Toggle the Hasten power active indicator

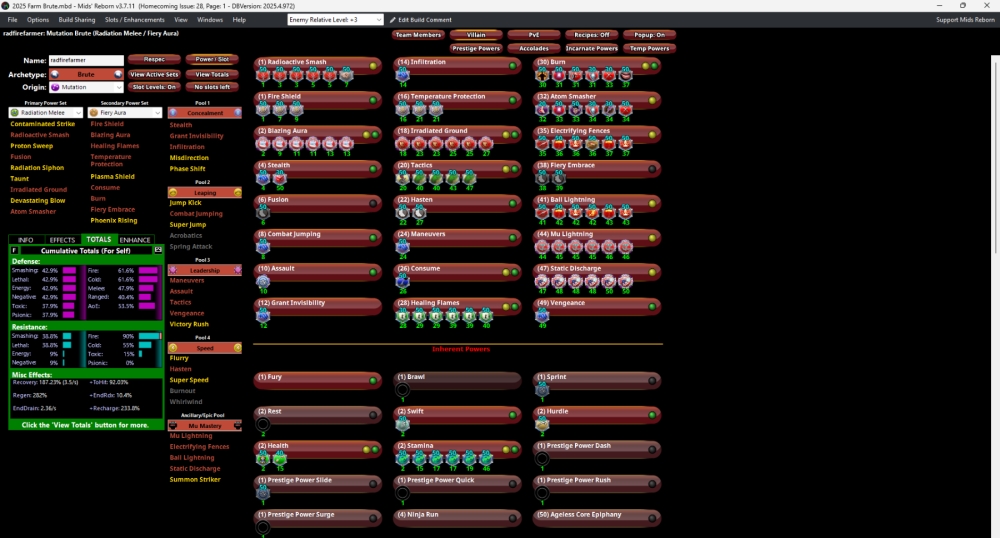[513, 200]
